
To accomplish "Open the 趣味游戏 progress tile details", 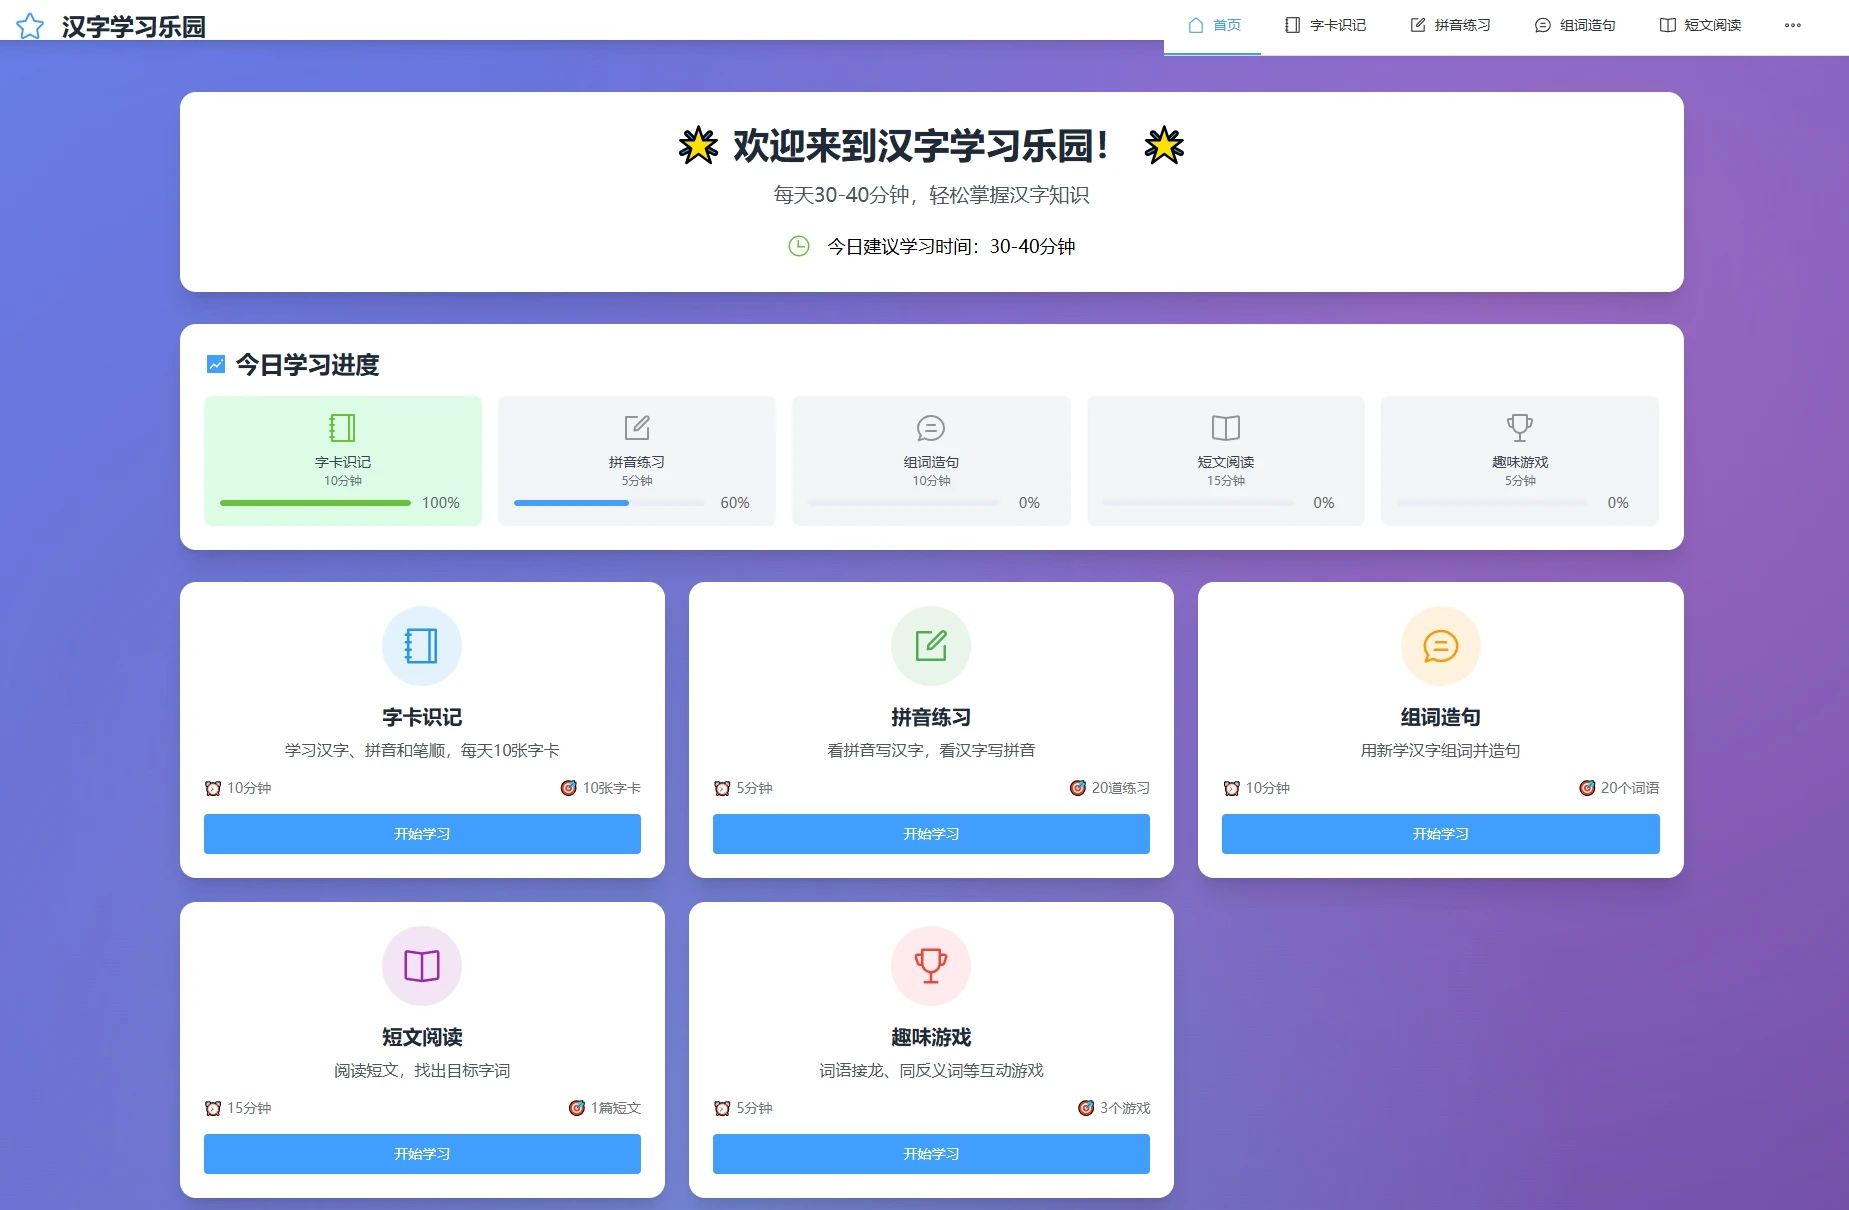I will click(x=1518, y=461).
